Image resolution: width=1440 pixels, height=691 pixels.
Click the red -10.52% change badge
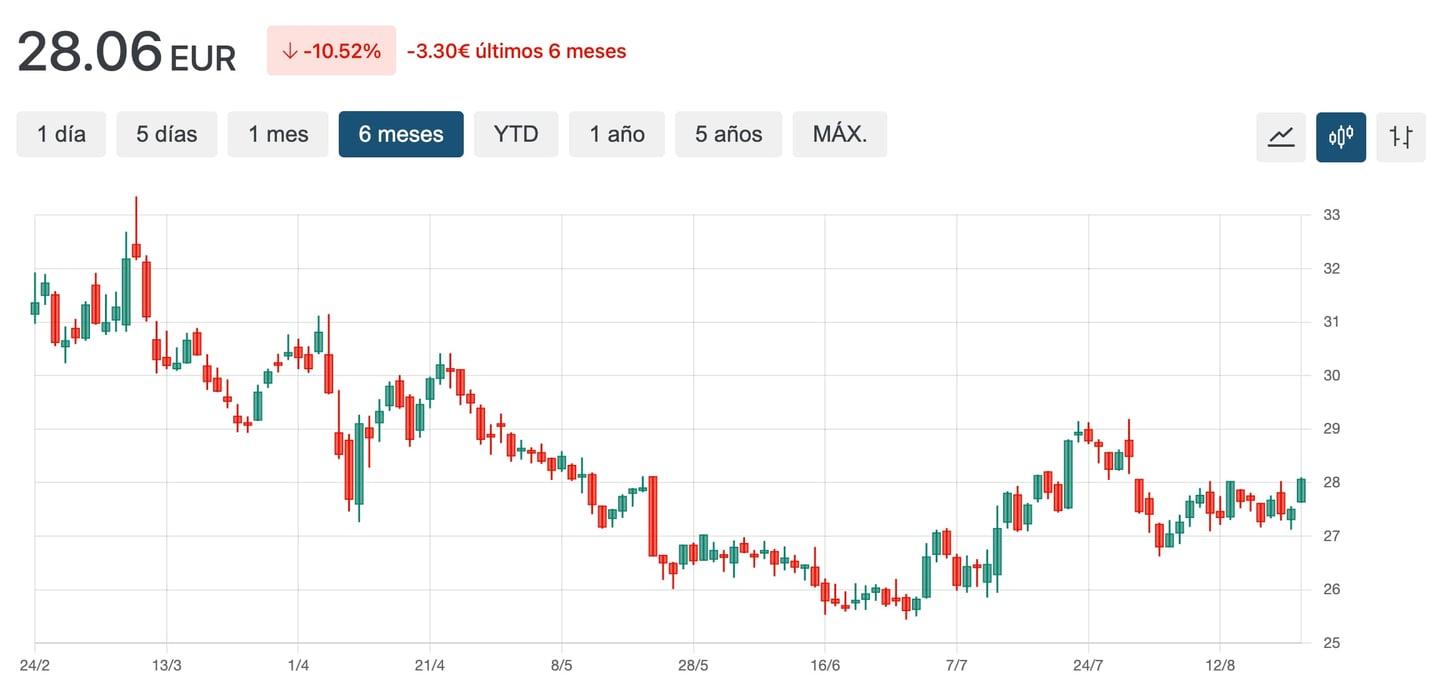[331, 51]
